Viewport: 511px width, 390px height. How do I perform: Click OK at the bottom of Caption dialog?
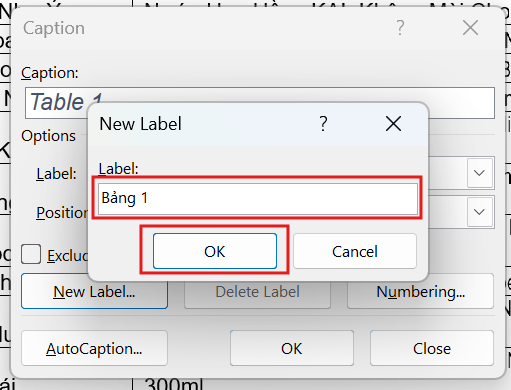pyautogui.click(x=292, y=348)
